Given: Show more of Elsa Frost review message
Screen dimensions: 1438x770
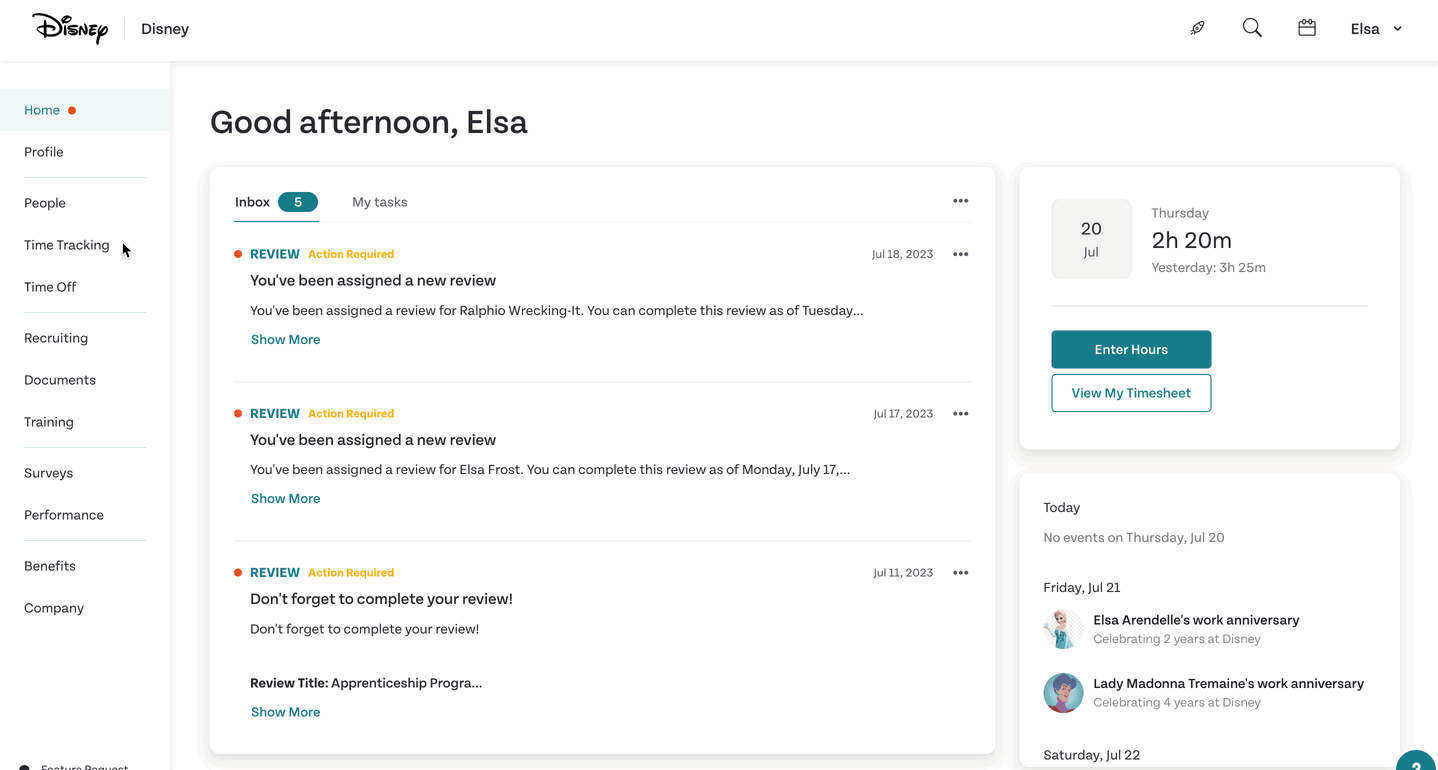Looking at the screenshot, I should pos(285,499).
